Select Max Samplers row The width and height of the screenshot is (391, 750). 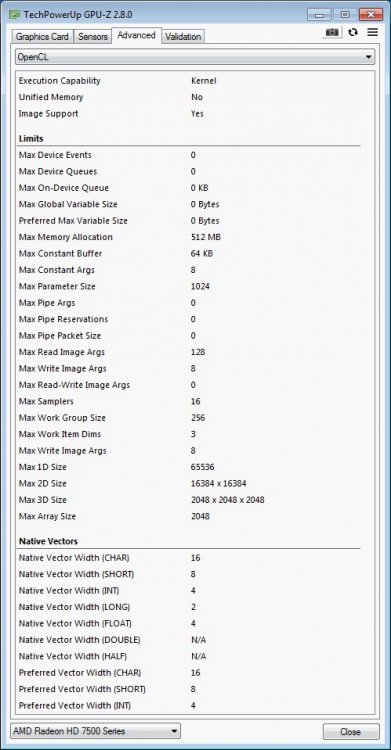pyautogui.click(x=190, y=401)
